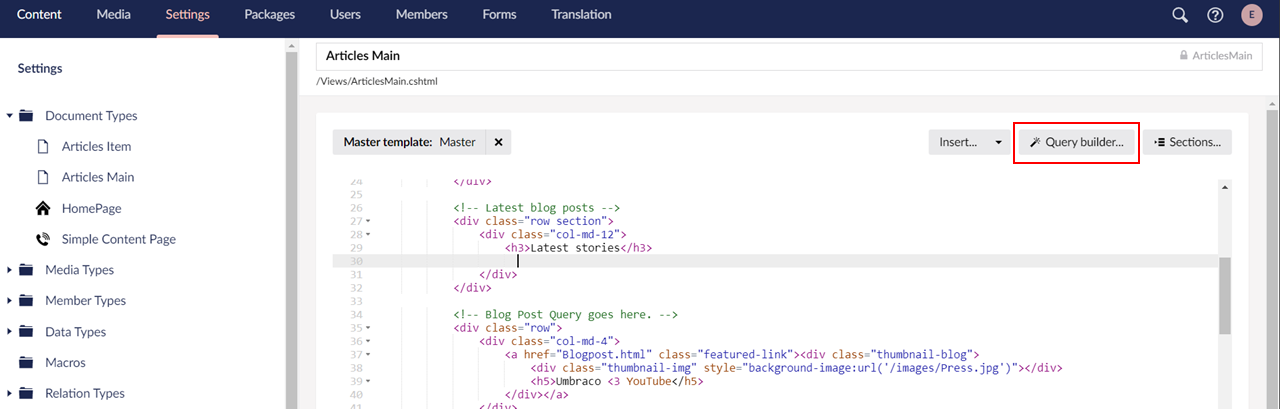The width and height of the screenshot is (1280, 409).
Task: Click the Document Types folder icon
Action: [27, 116]
